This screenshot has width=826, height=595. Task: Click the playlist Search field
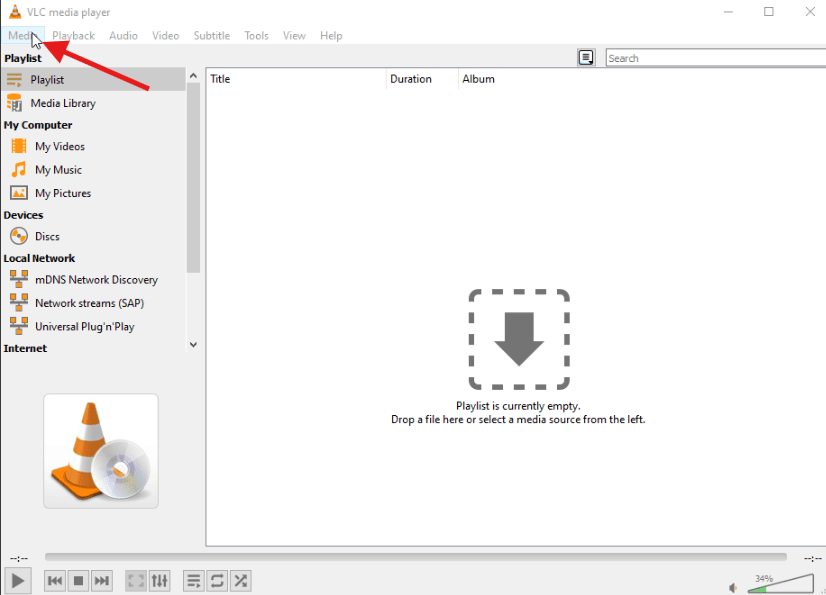pyautogui.click(x=716, y=58)
